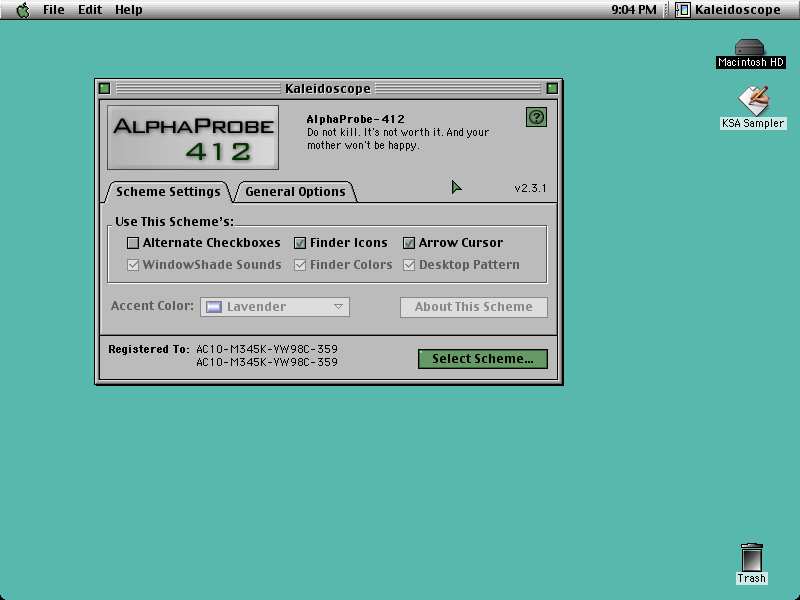
Task: Toggle the Arrow Cursor checkbox
Action: (409, 243)
